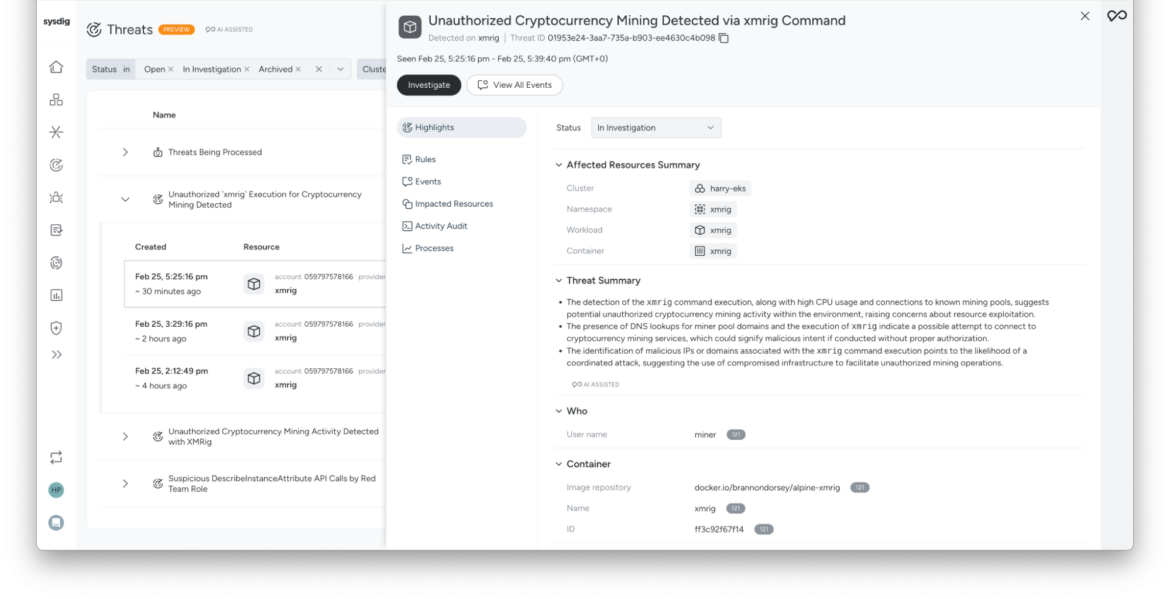
Task: Click the Name column header
Action: tap(164, 115)
